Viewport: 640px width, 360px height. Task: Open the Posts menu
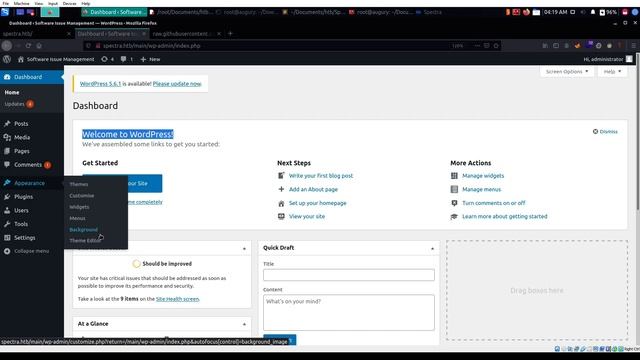point(21,124)
